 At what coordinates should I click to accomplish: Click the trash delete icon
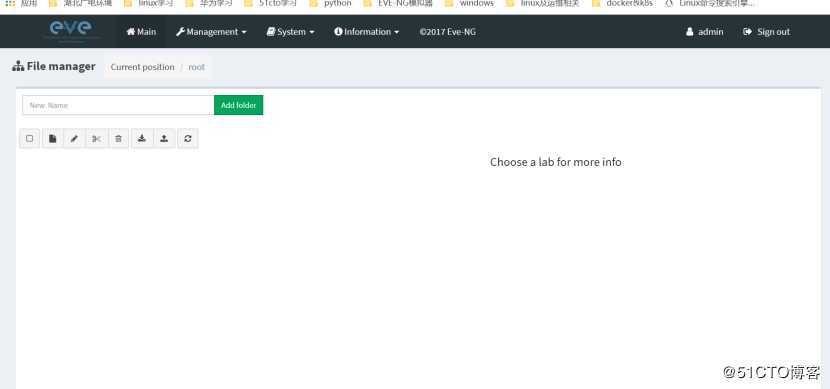point(119,139)
